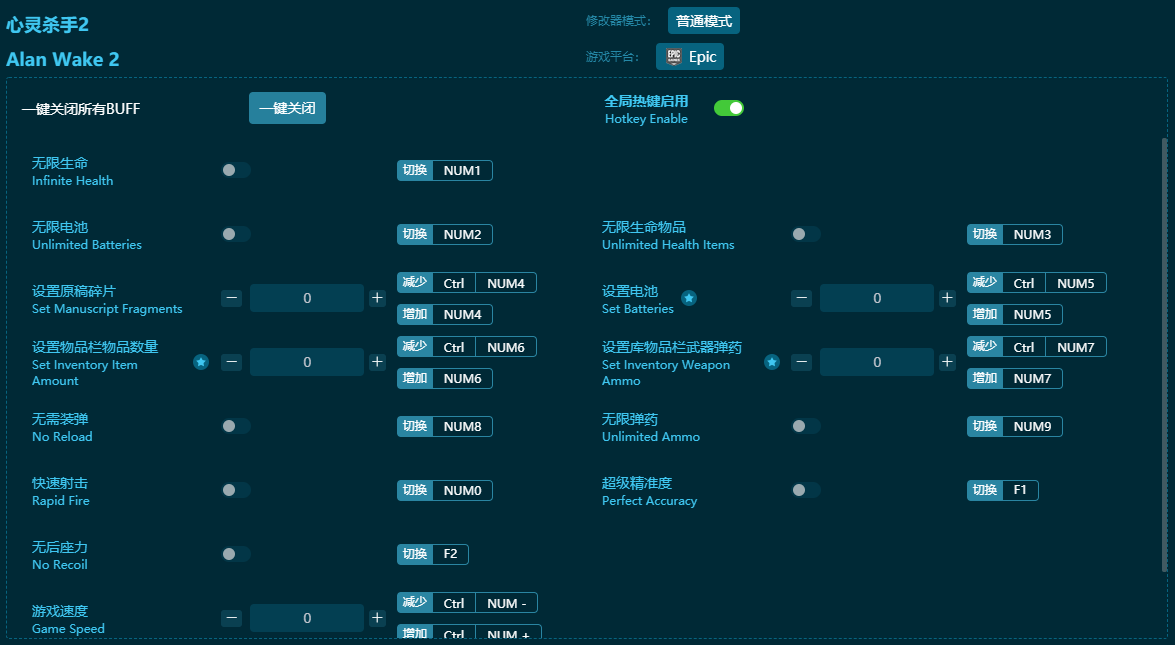1175x645 pixels.
Task: Decrease Game Speed with minus icon
Action: click(232, 618)
